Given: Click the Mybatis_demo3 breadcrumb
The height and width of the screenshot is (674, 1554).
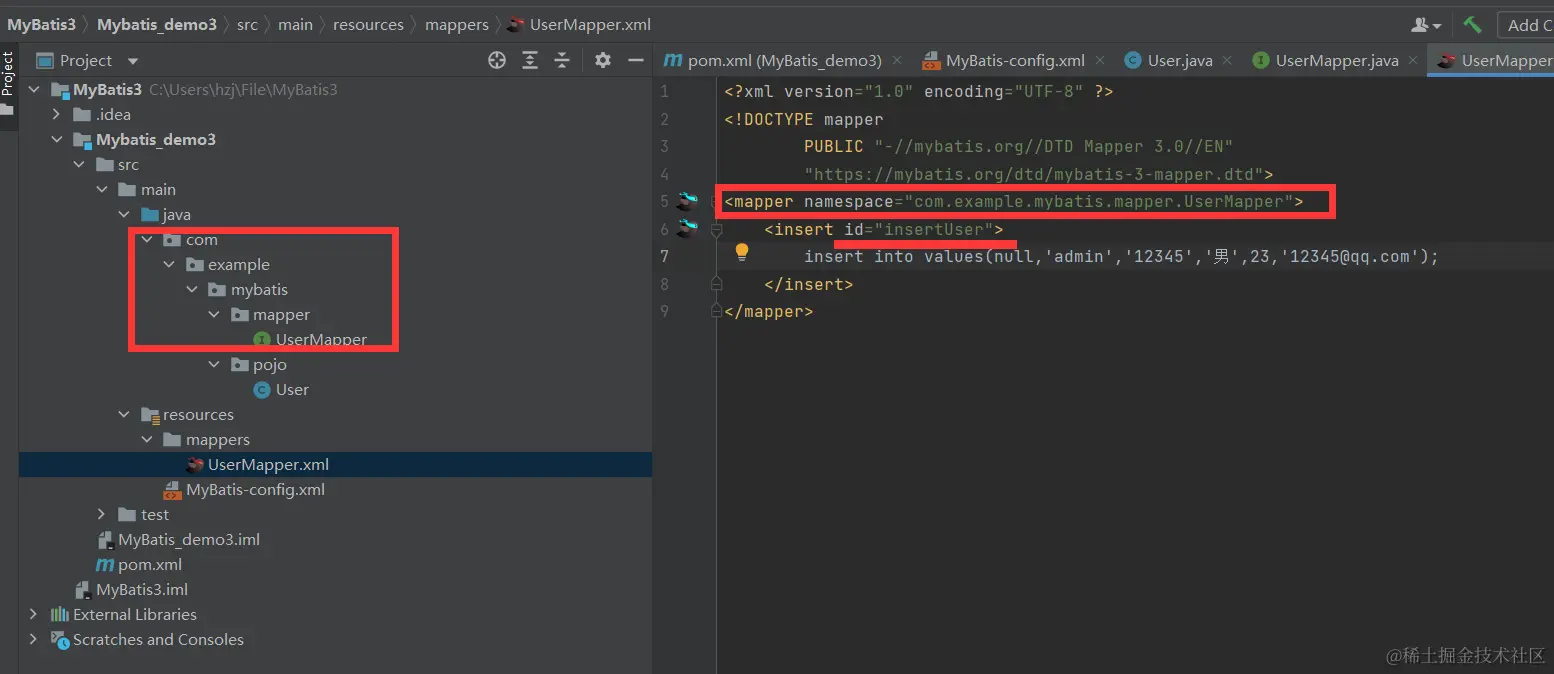Looking at the screenshot, I should pyautogui.click(x=156, y=24).
